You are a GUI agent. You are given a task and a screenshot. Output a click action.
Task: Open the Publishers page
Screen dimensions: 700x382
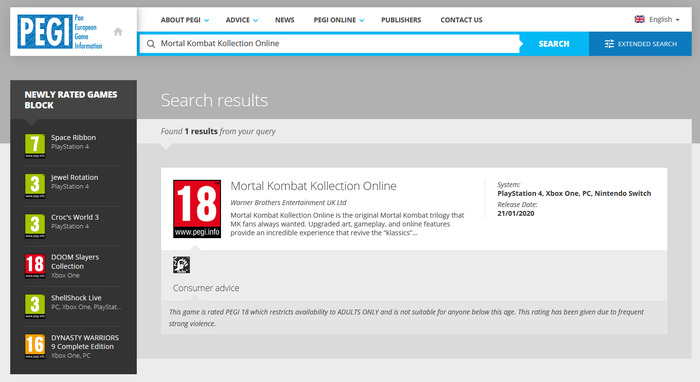tap(401, 20)
